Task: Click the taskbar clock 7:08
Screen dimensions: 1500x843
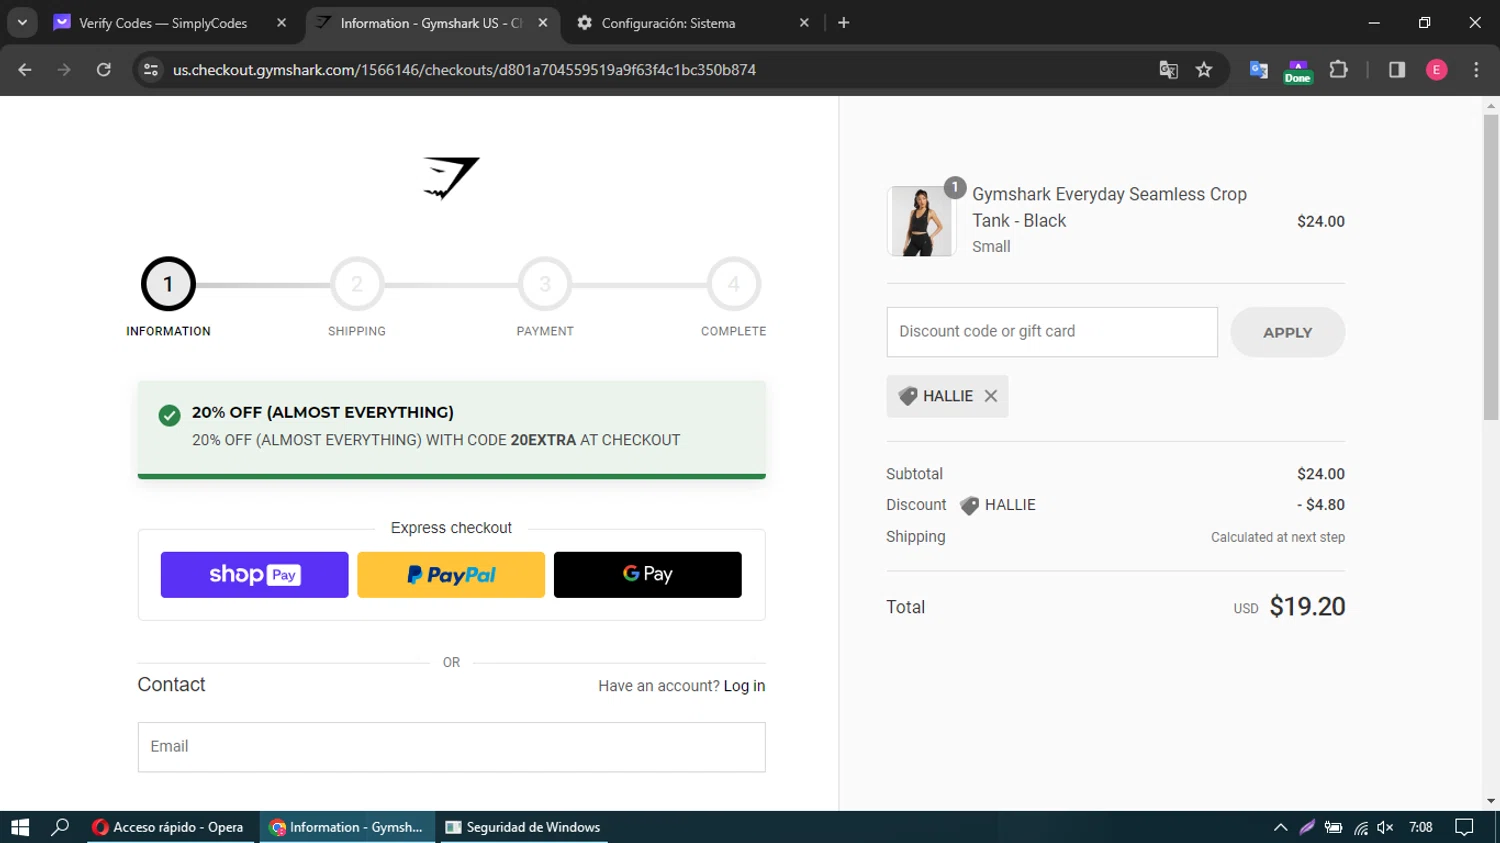Action: [x=1420, y=827]
